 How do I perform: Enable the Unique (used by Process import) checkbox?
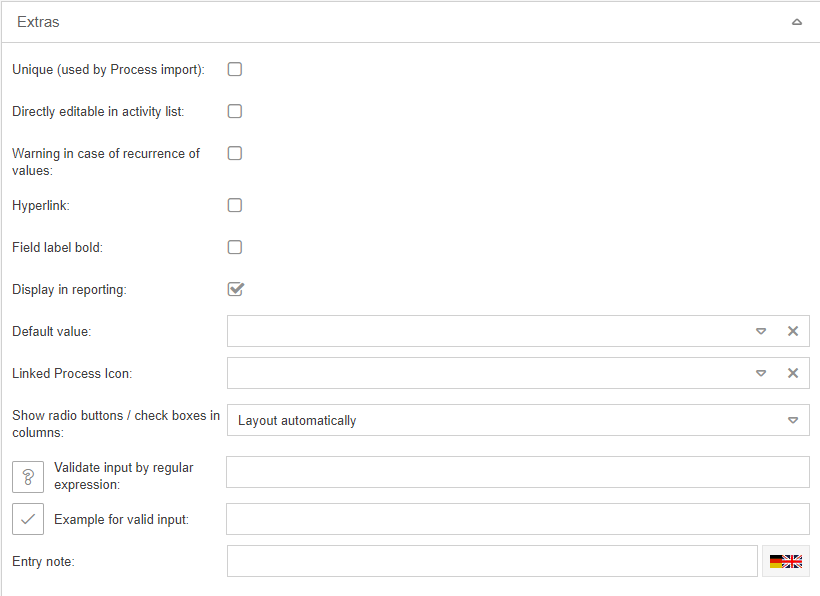[235, 70]
